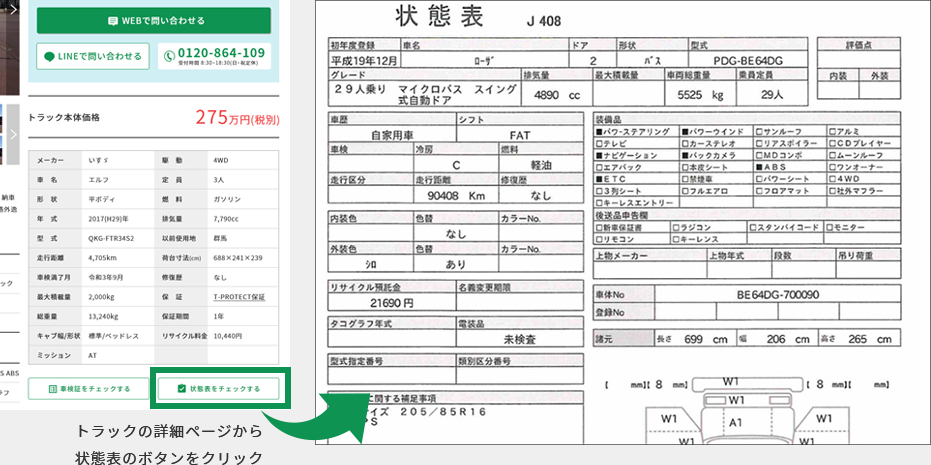Select the history value 自家用車
931x465 pixels.
[392, 135]
